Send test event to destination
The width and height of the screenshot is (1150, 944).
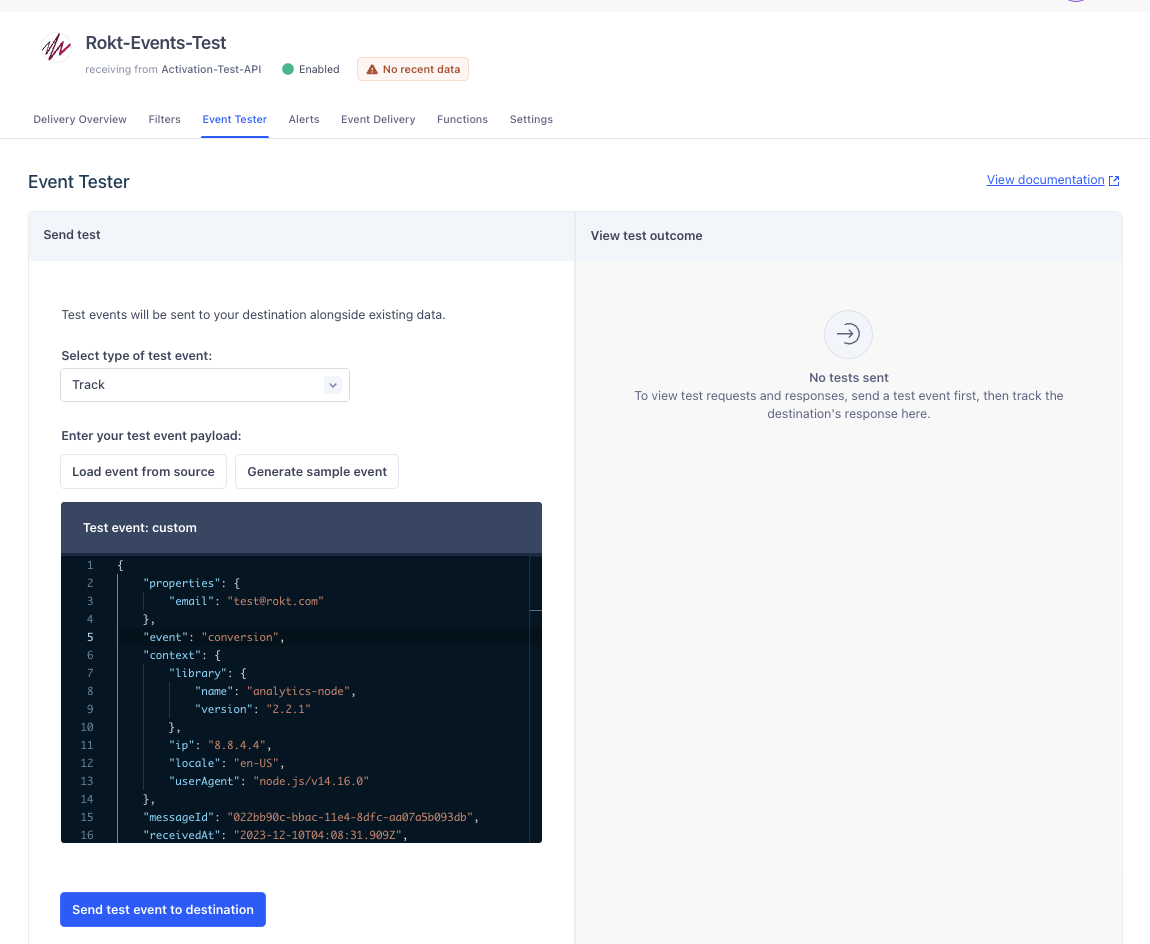pos(163,910)
